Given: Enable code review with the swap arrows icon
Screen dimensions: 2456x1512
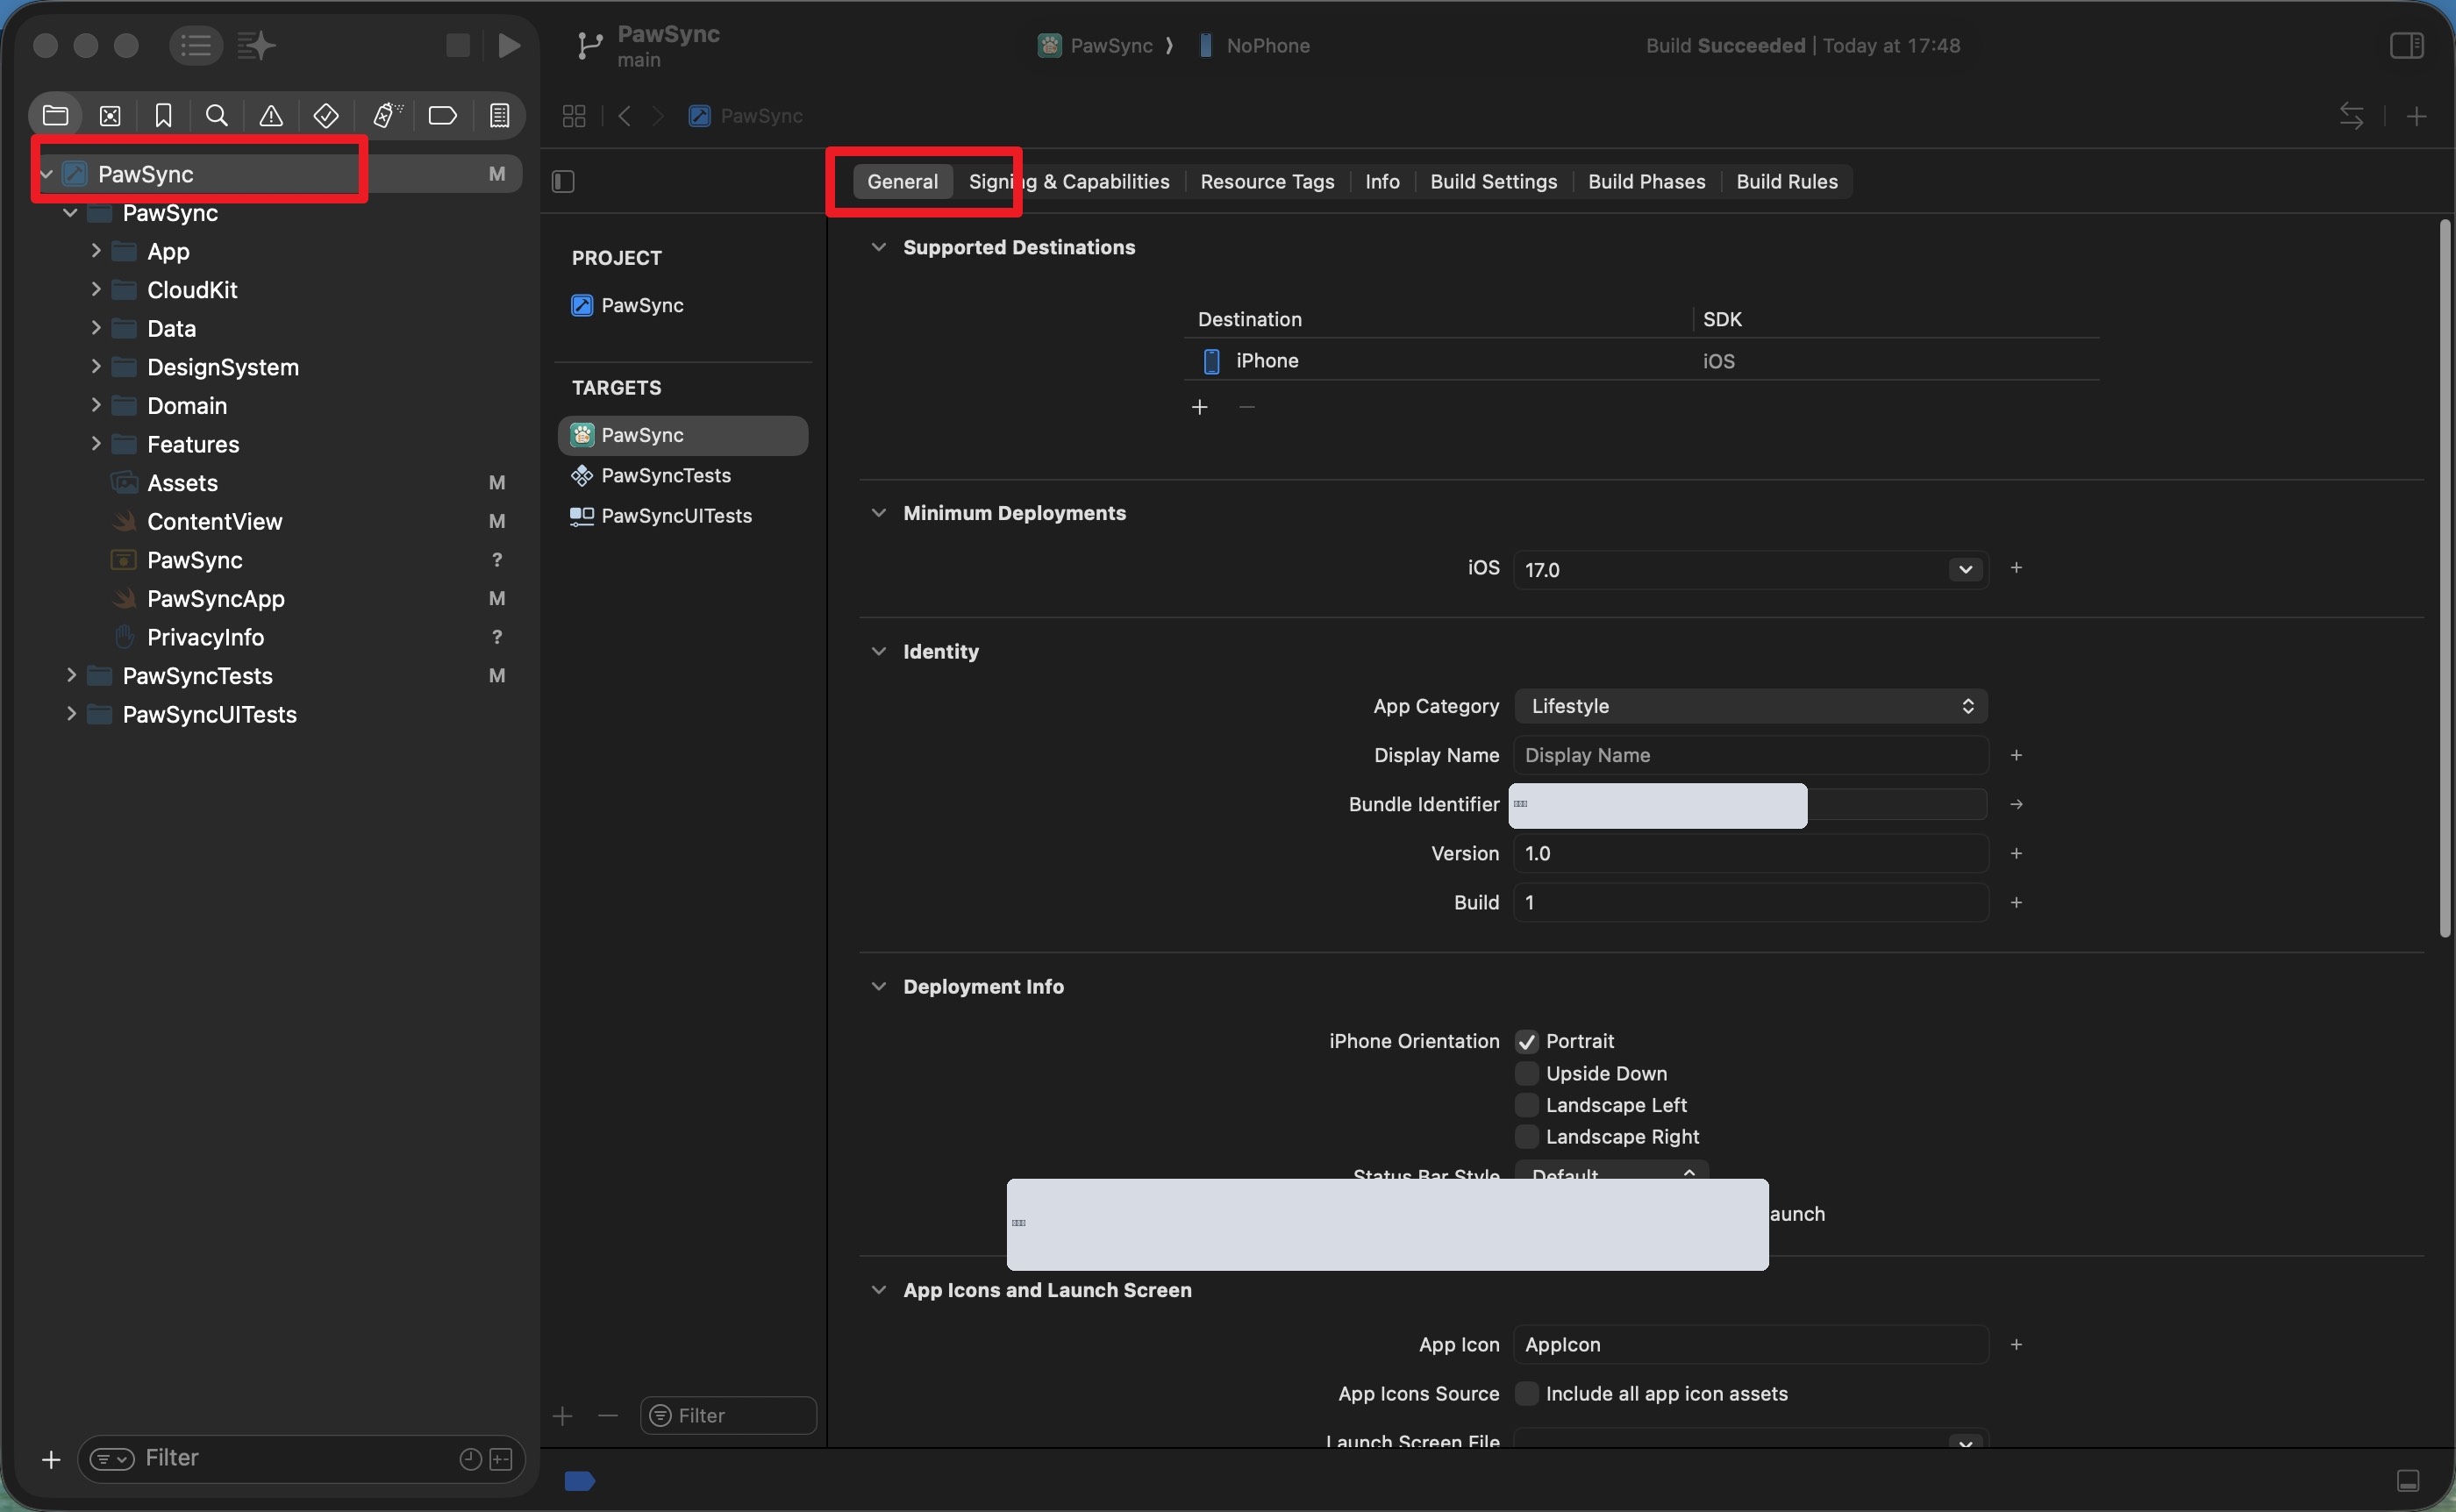Looking at the screenshot, I should (2351, 116).
